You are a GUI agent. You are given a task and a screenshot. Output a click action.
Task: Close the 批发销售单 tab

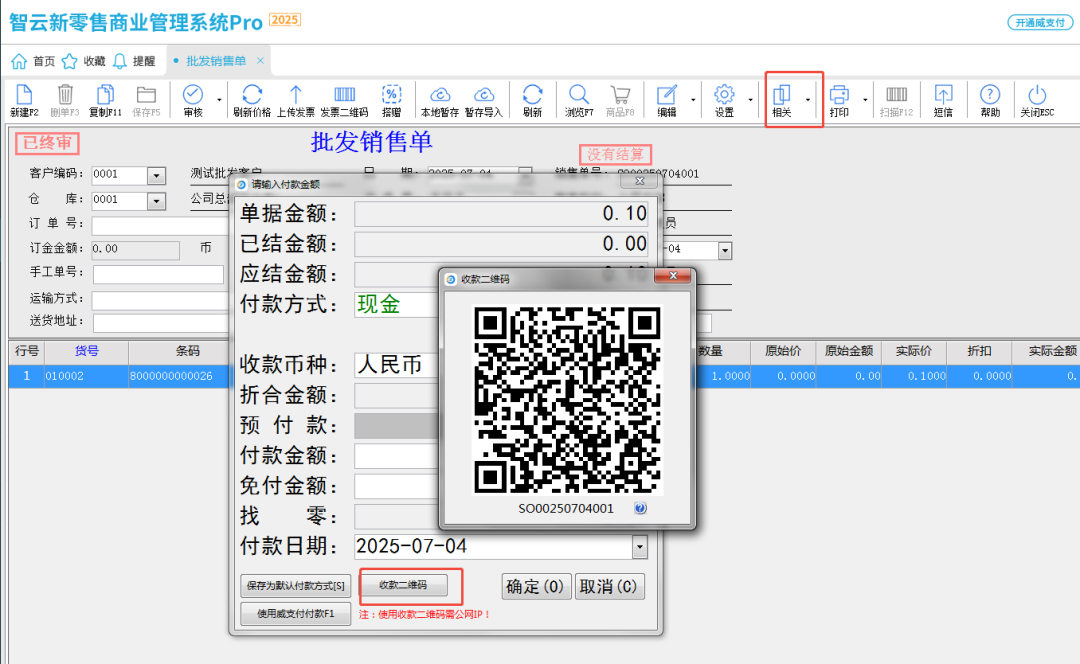click(x=260, y=61)
